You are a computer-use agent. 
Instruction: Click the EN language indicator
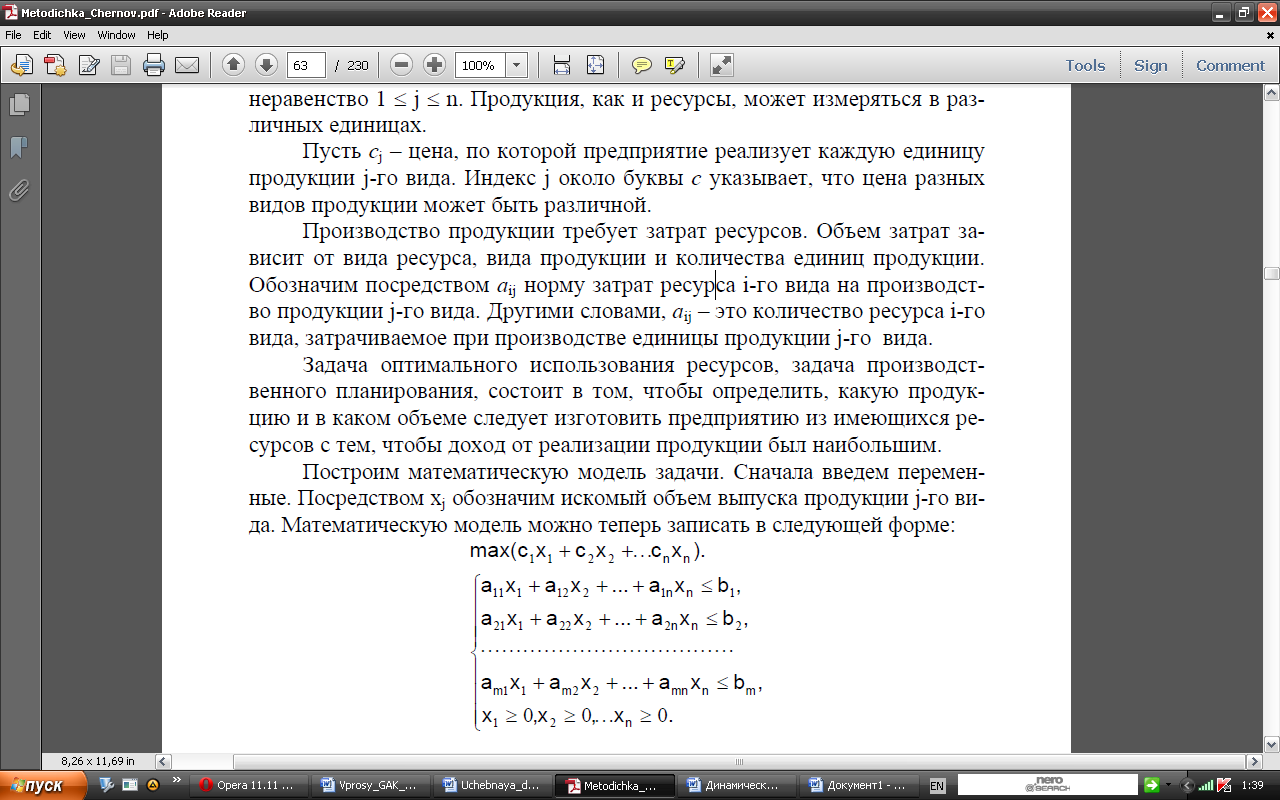click(x=937, y=786)
